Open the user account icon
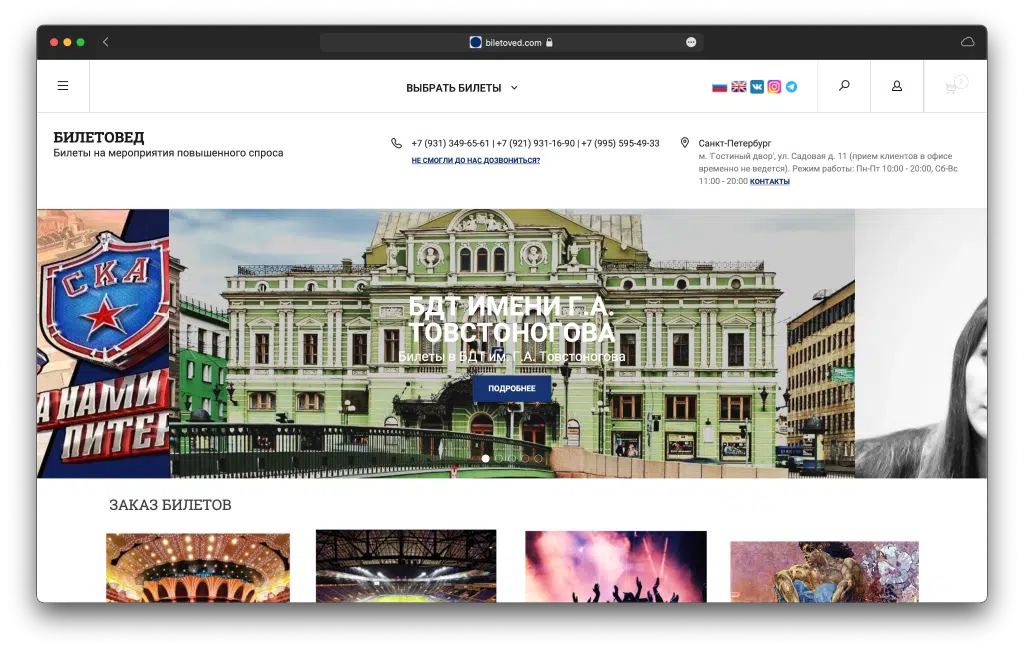1024x651 pixels. pos(897,86)
